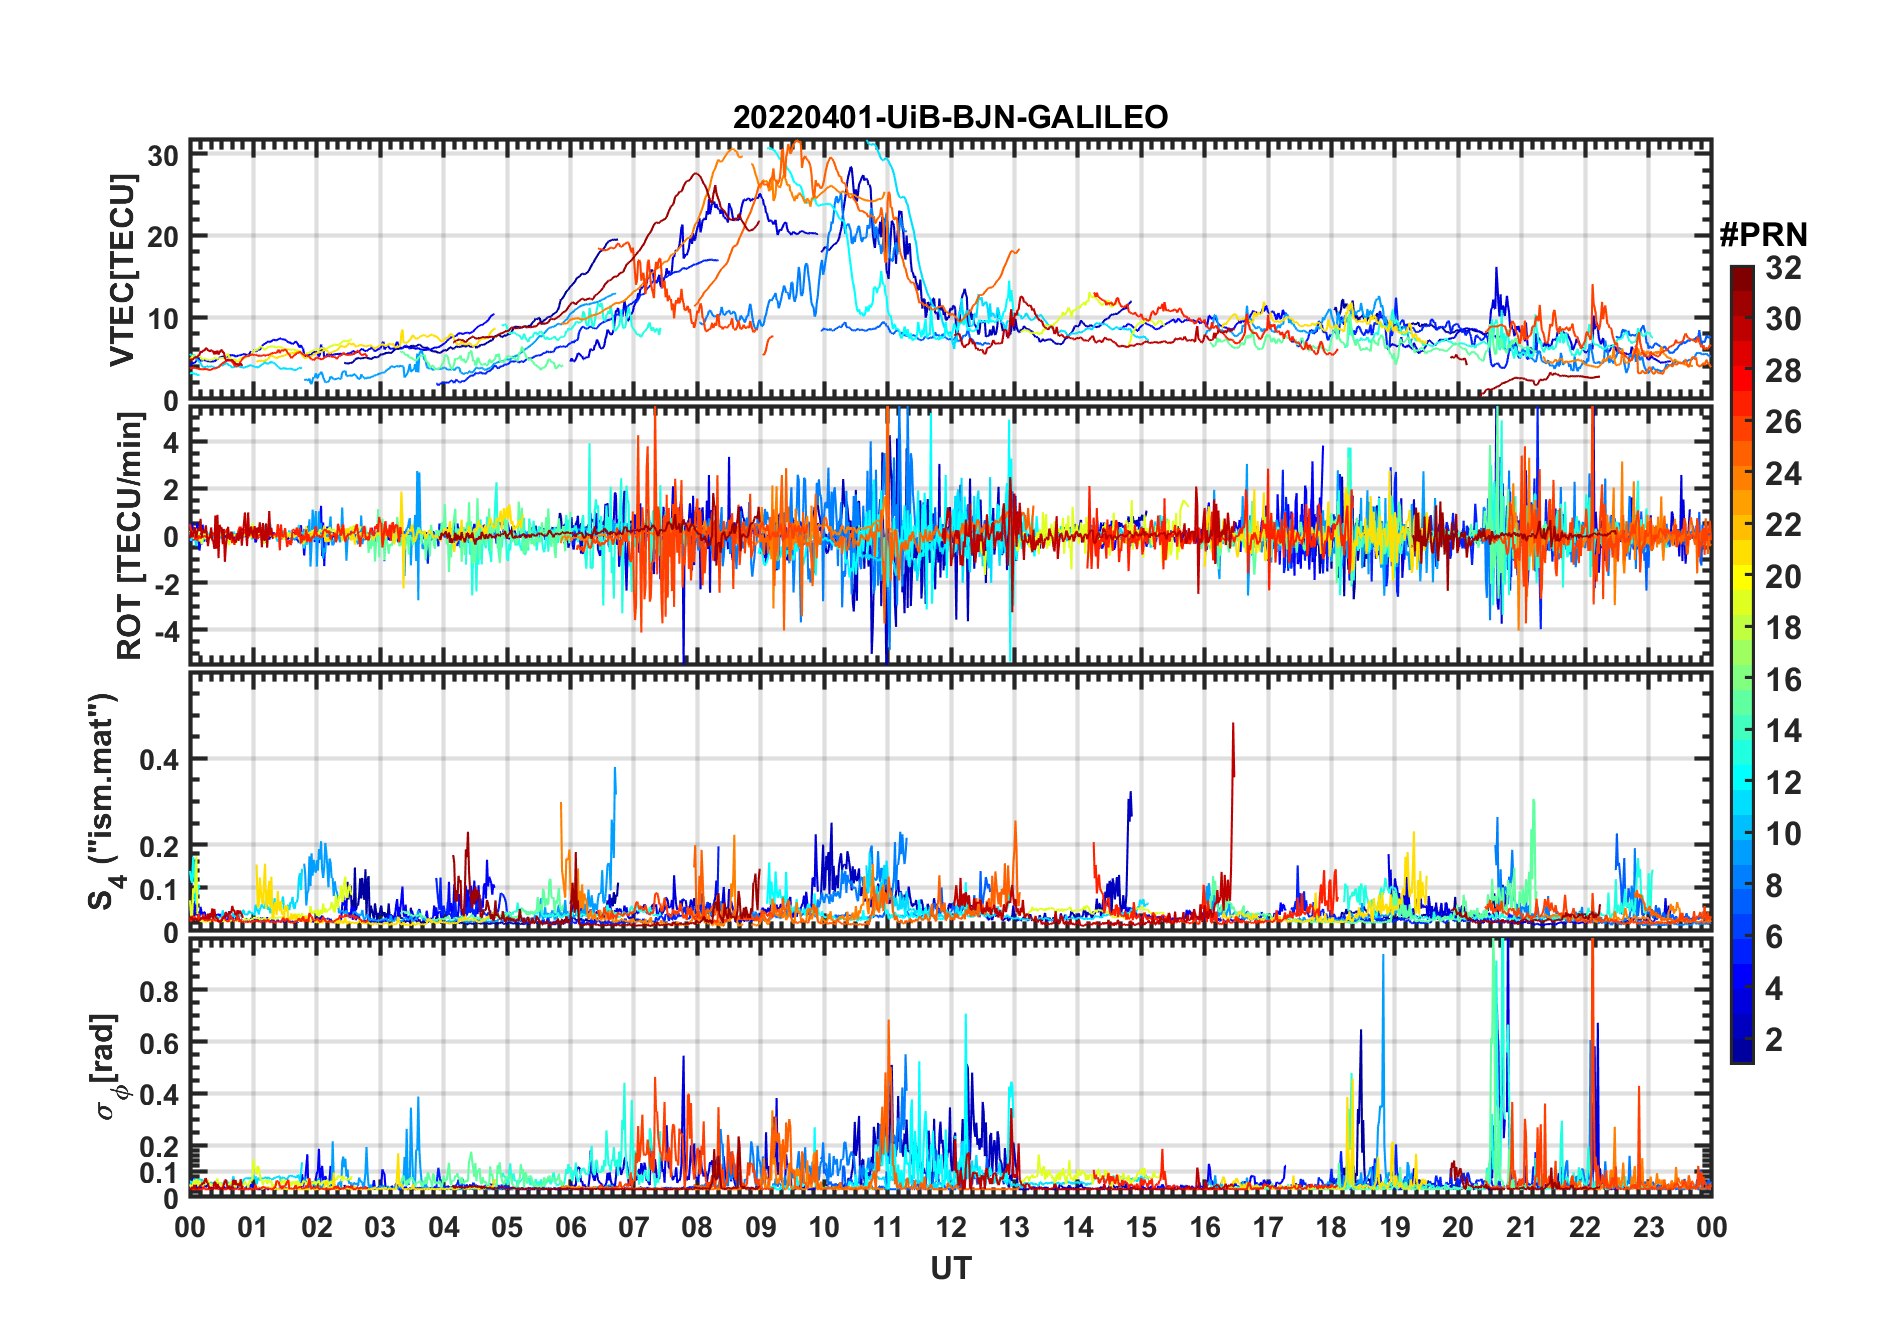Click the #PRN colorbar heading

pos(1763,235)
